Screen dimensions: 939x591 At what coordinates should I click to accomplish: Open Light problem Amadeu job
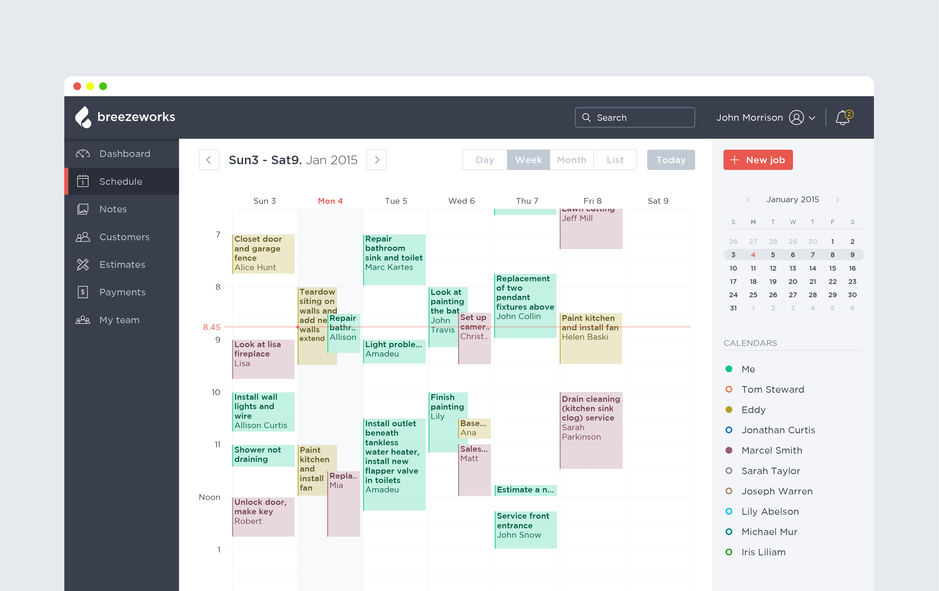[x=394, y=351]
